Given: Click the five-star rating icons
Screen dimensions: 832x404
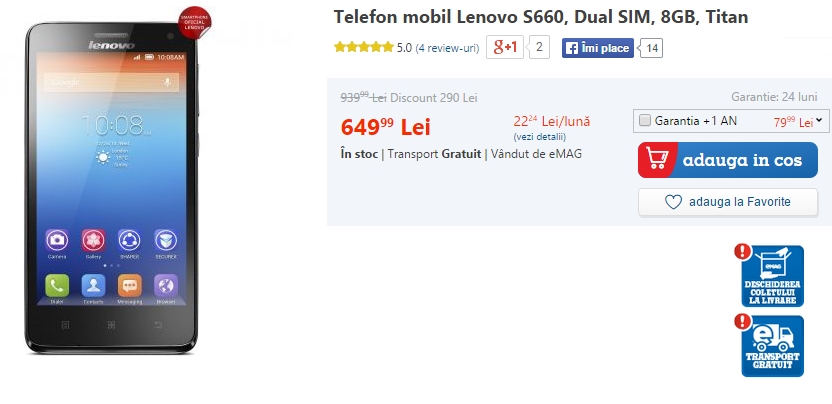Looking at the screenshot, I should pyautogui.click(x=364, y=47).
